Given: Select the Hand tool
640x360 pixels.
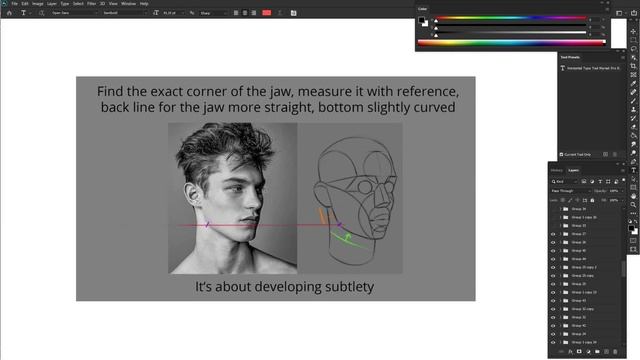Looking at the screenshot, I should [633, 196].
